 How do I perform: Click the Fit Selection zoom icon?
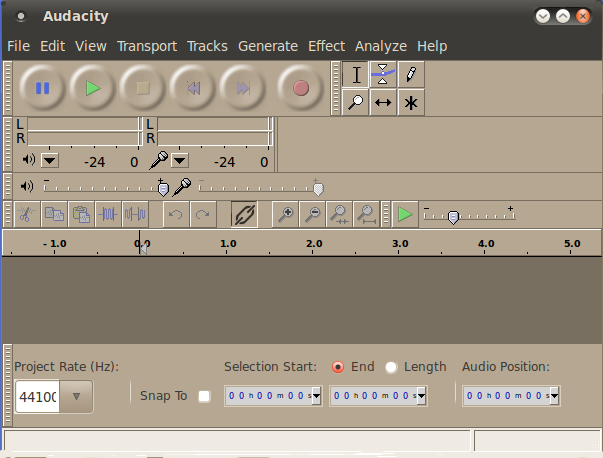[x=339, y=214]
